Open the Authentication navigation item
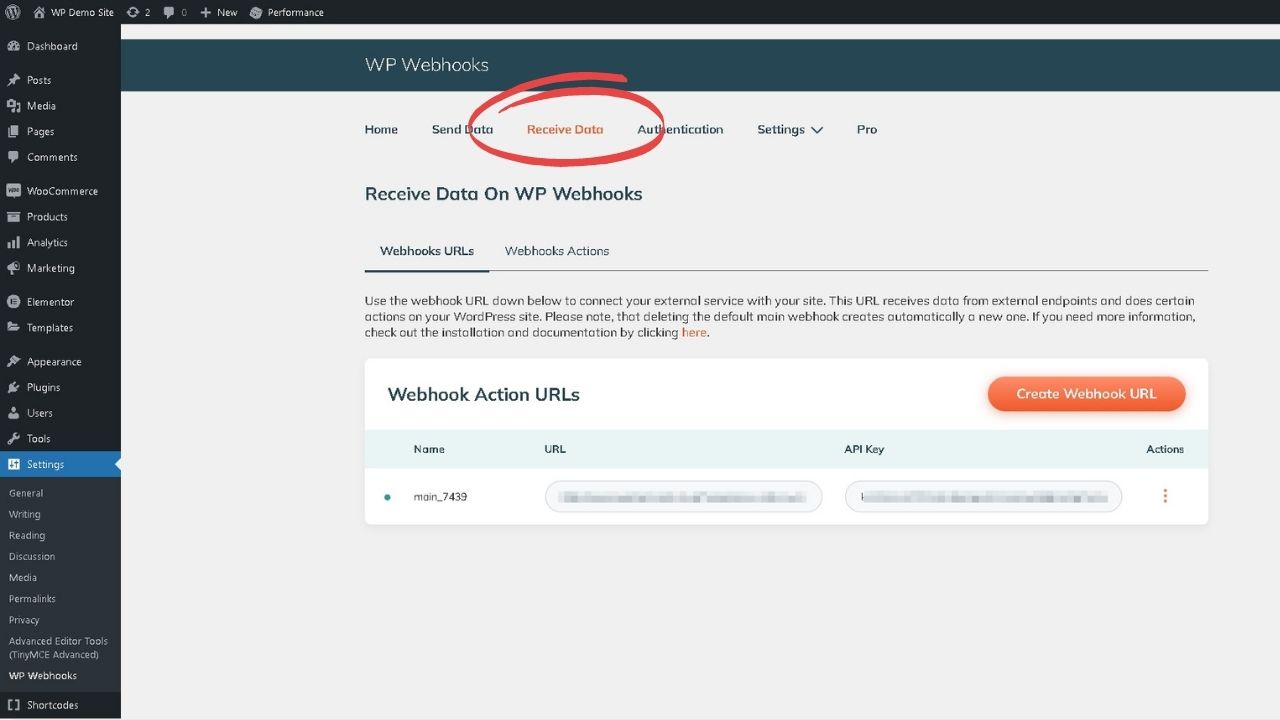 point(680,129)
